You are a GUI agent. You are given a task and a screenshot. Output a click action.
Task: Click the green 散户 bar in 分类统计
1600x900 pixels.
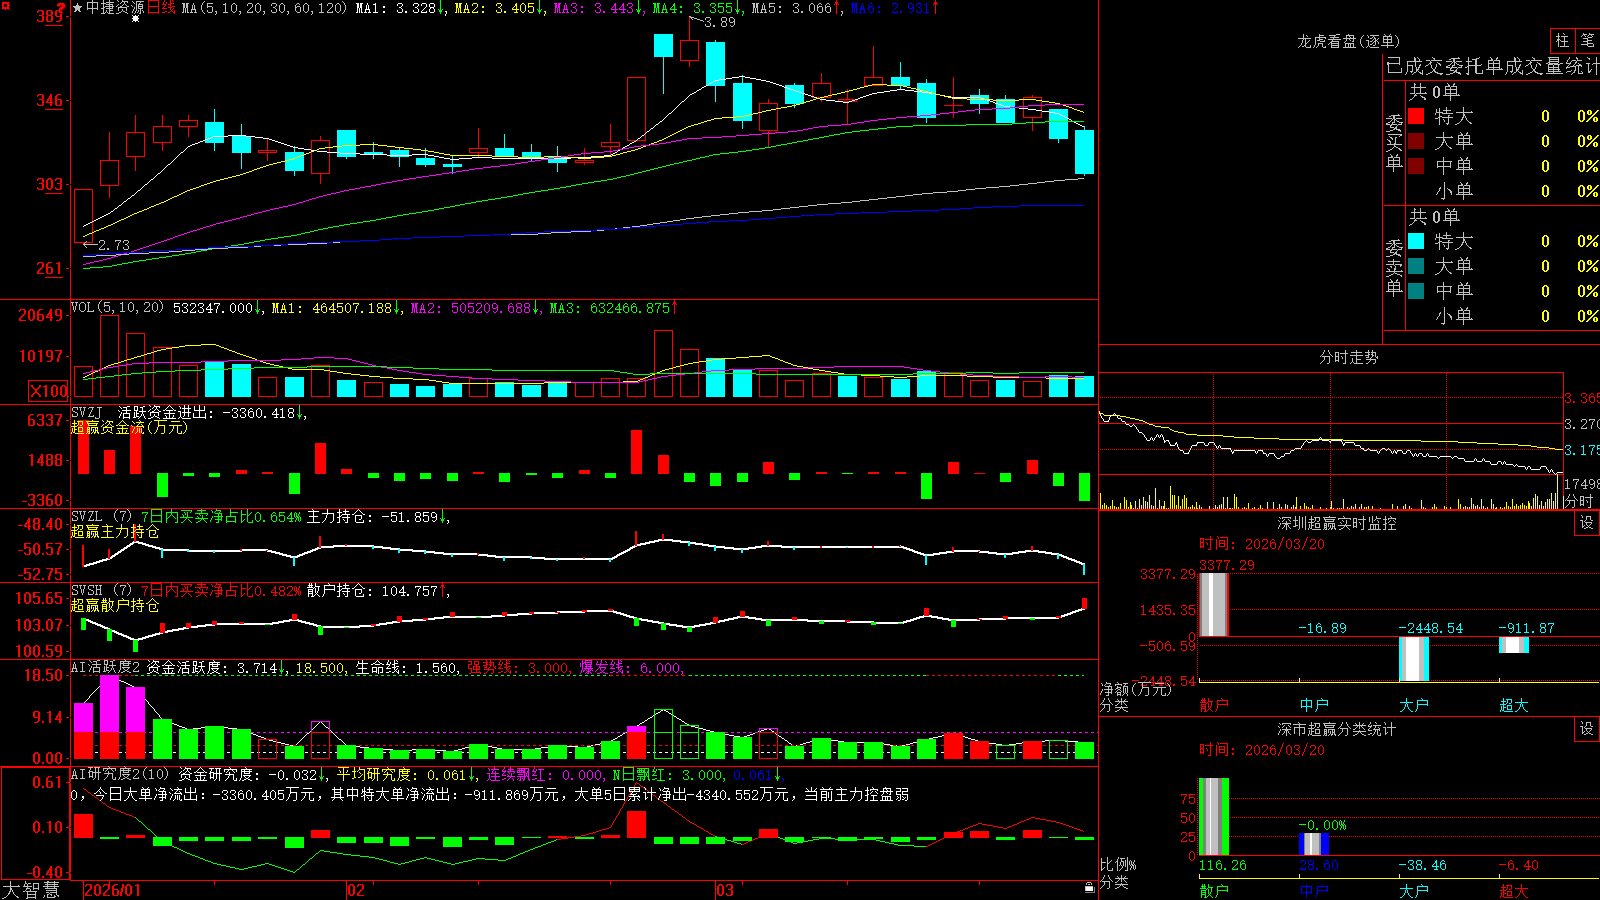click(x=1213, y=817)
